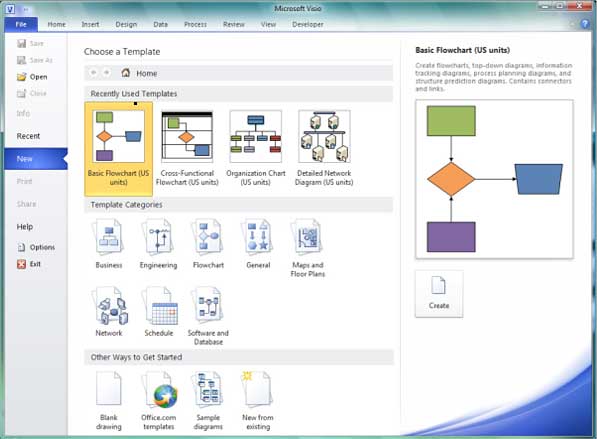This screenshot has height=439, width=597.
Task: Select the Basic Flowchart (US units) template
Action: pyautogui.click(x=118, y=149)
